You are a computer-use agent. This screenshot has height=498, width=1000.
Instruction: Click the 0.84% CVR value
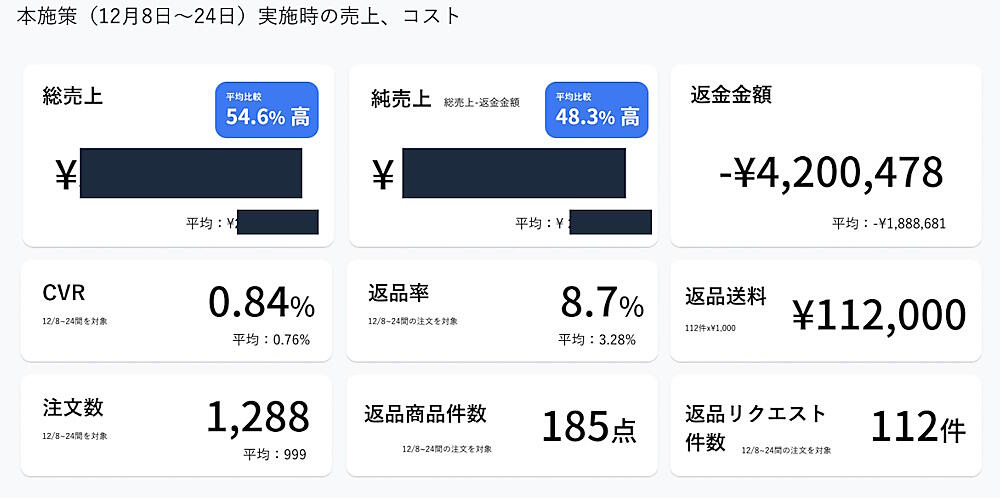click(x=261, y=302)
